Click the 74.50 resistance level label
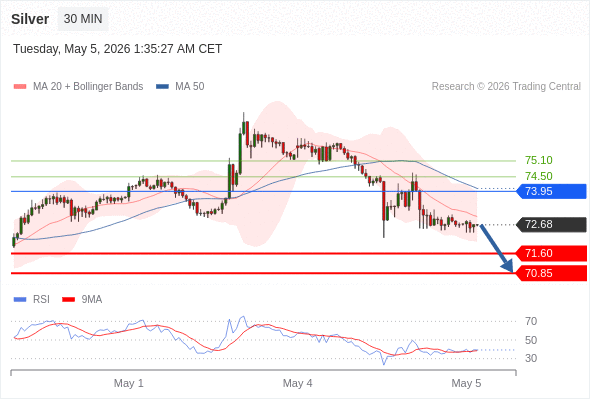590x400 pixels. click(538, 176)
